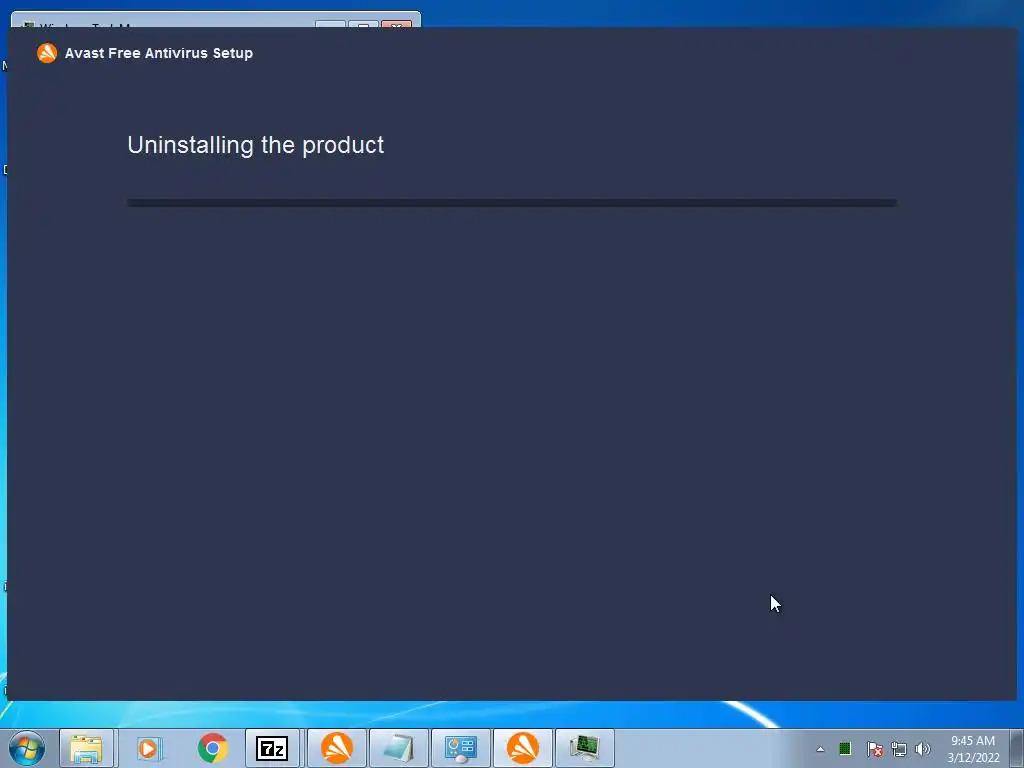
Task: Select Avast taskbar button beside Task Manager
Action: 522,748
